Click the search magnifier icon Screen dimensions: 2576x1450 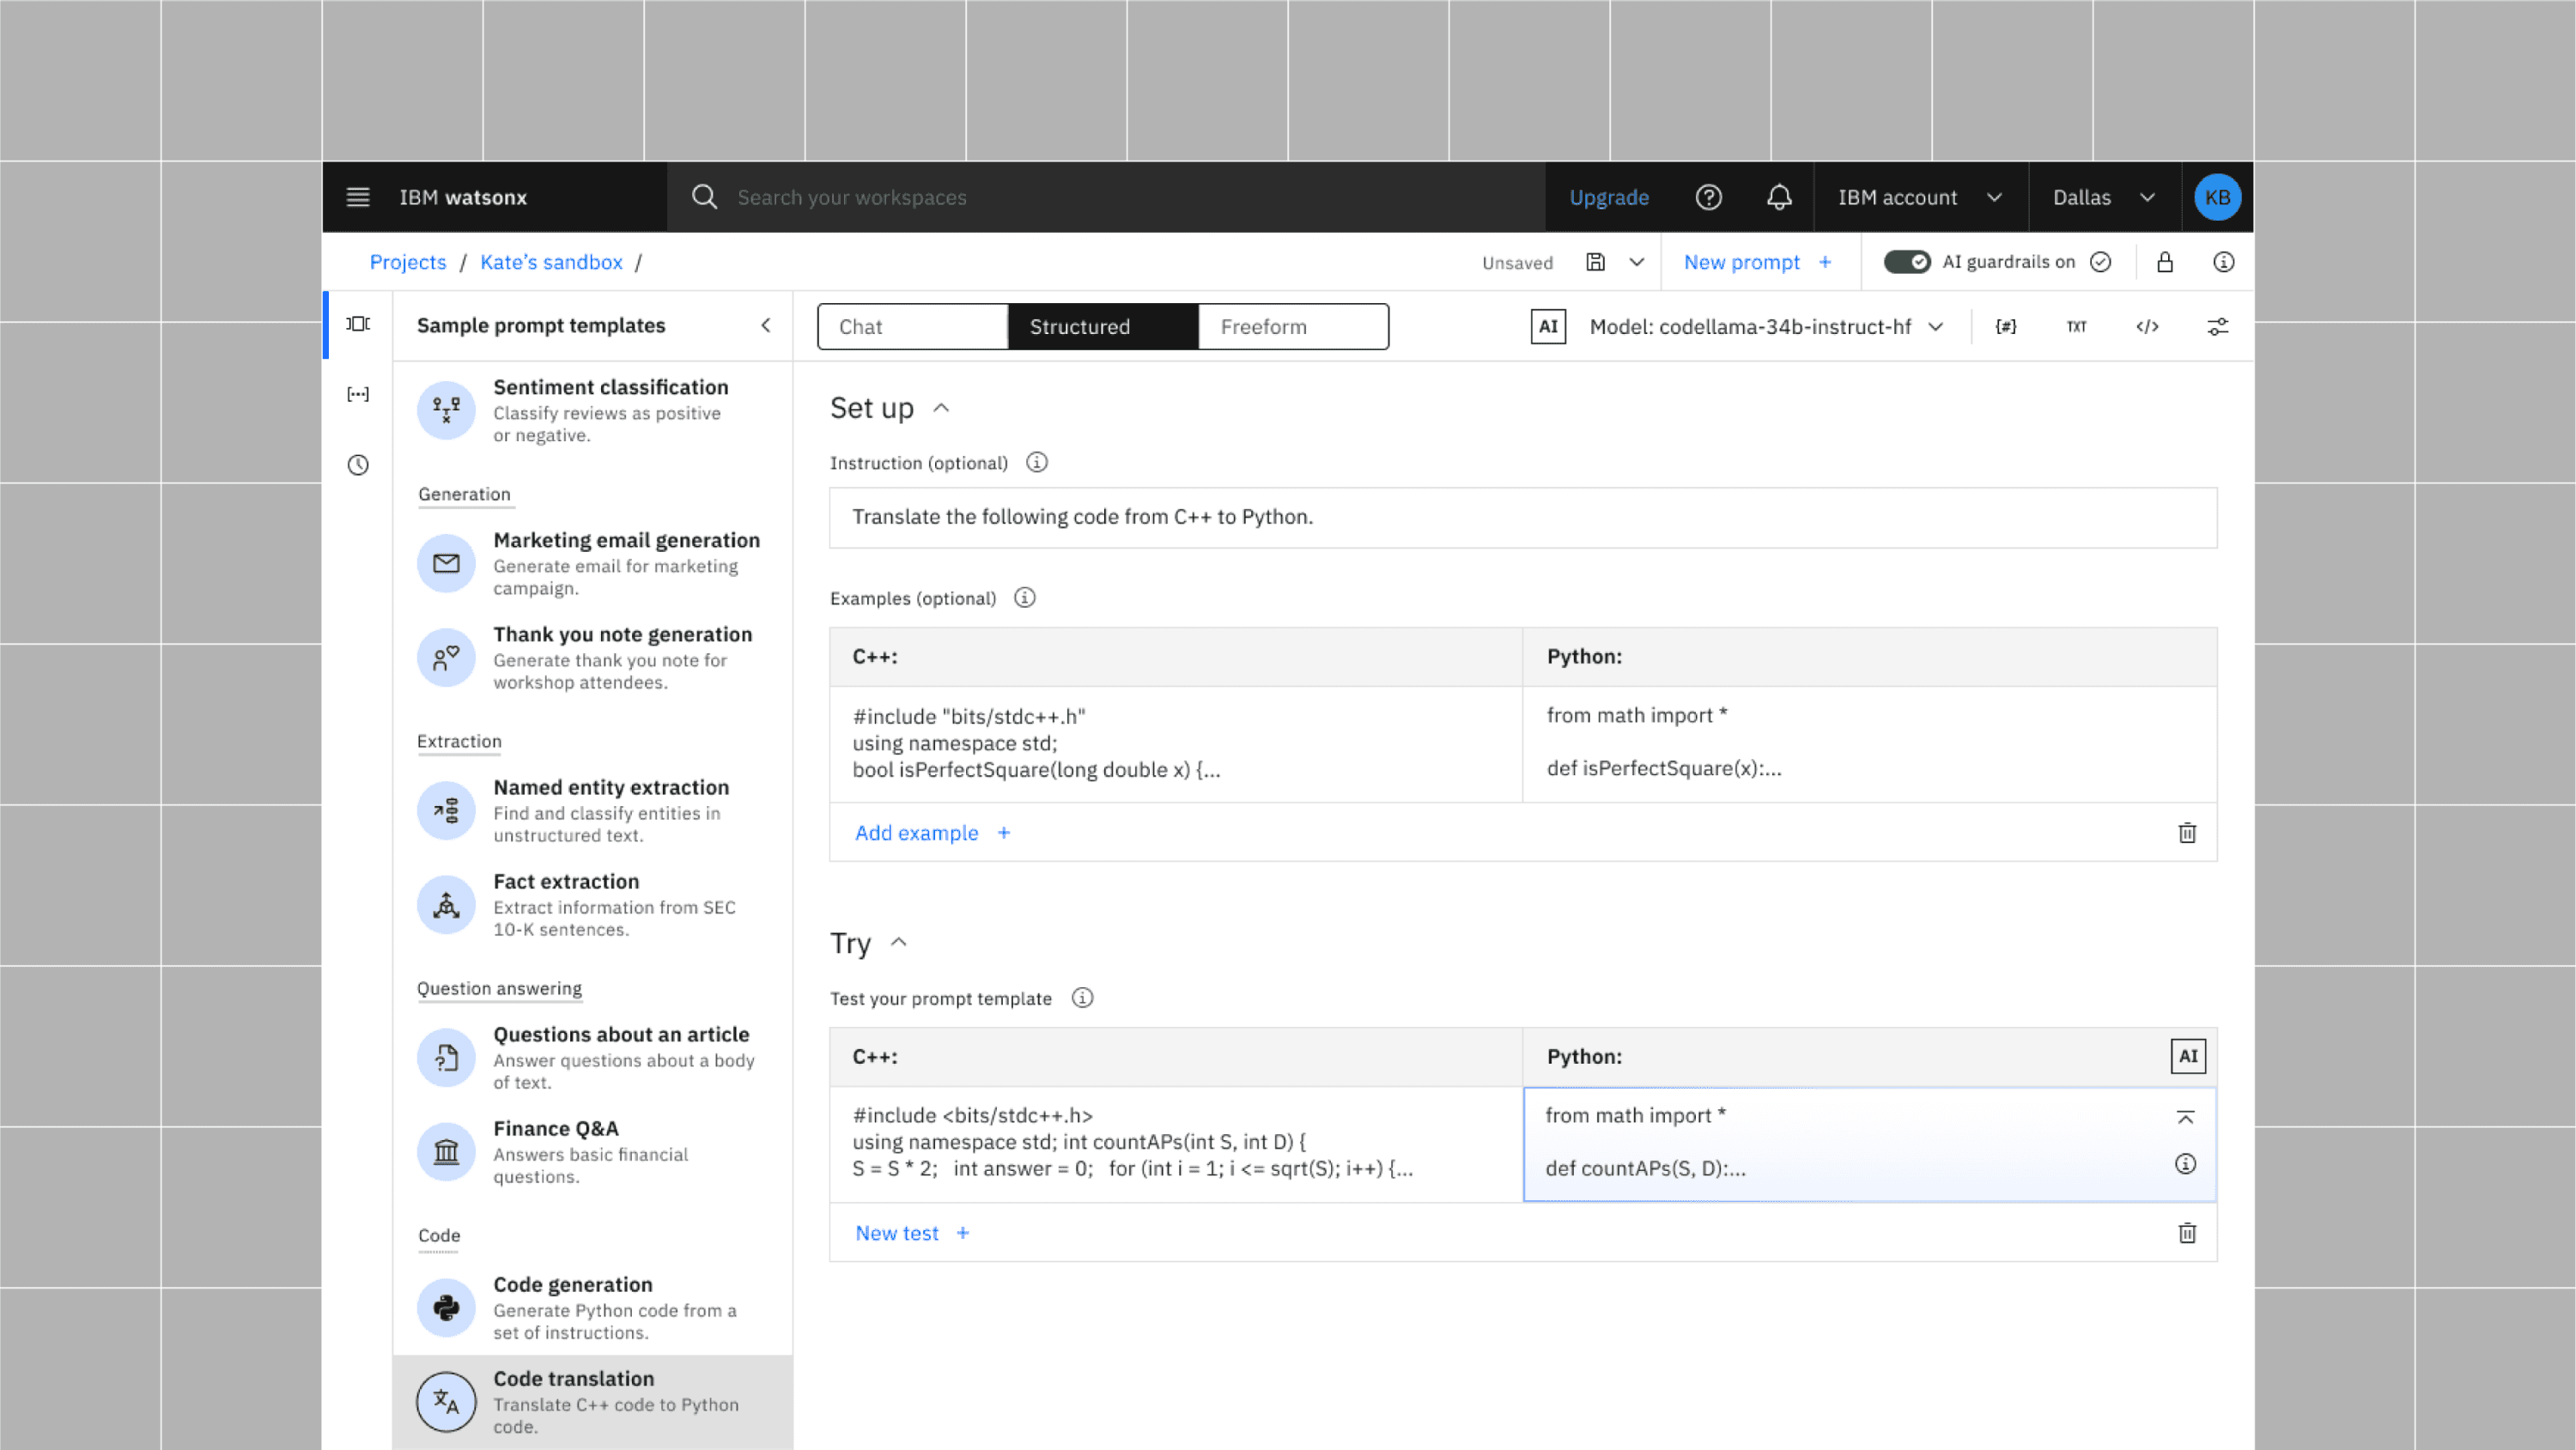[x=704, y=197]
